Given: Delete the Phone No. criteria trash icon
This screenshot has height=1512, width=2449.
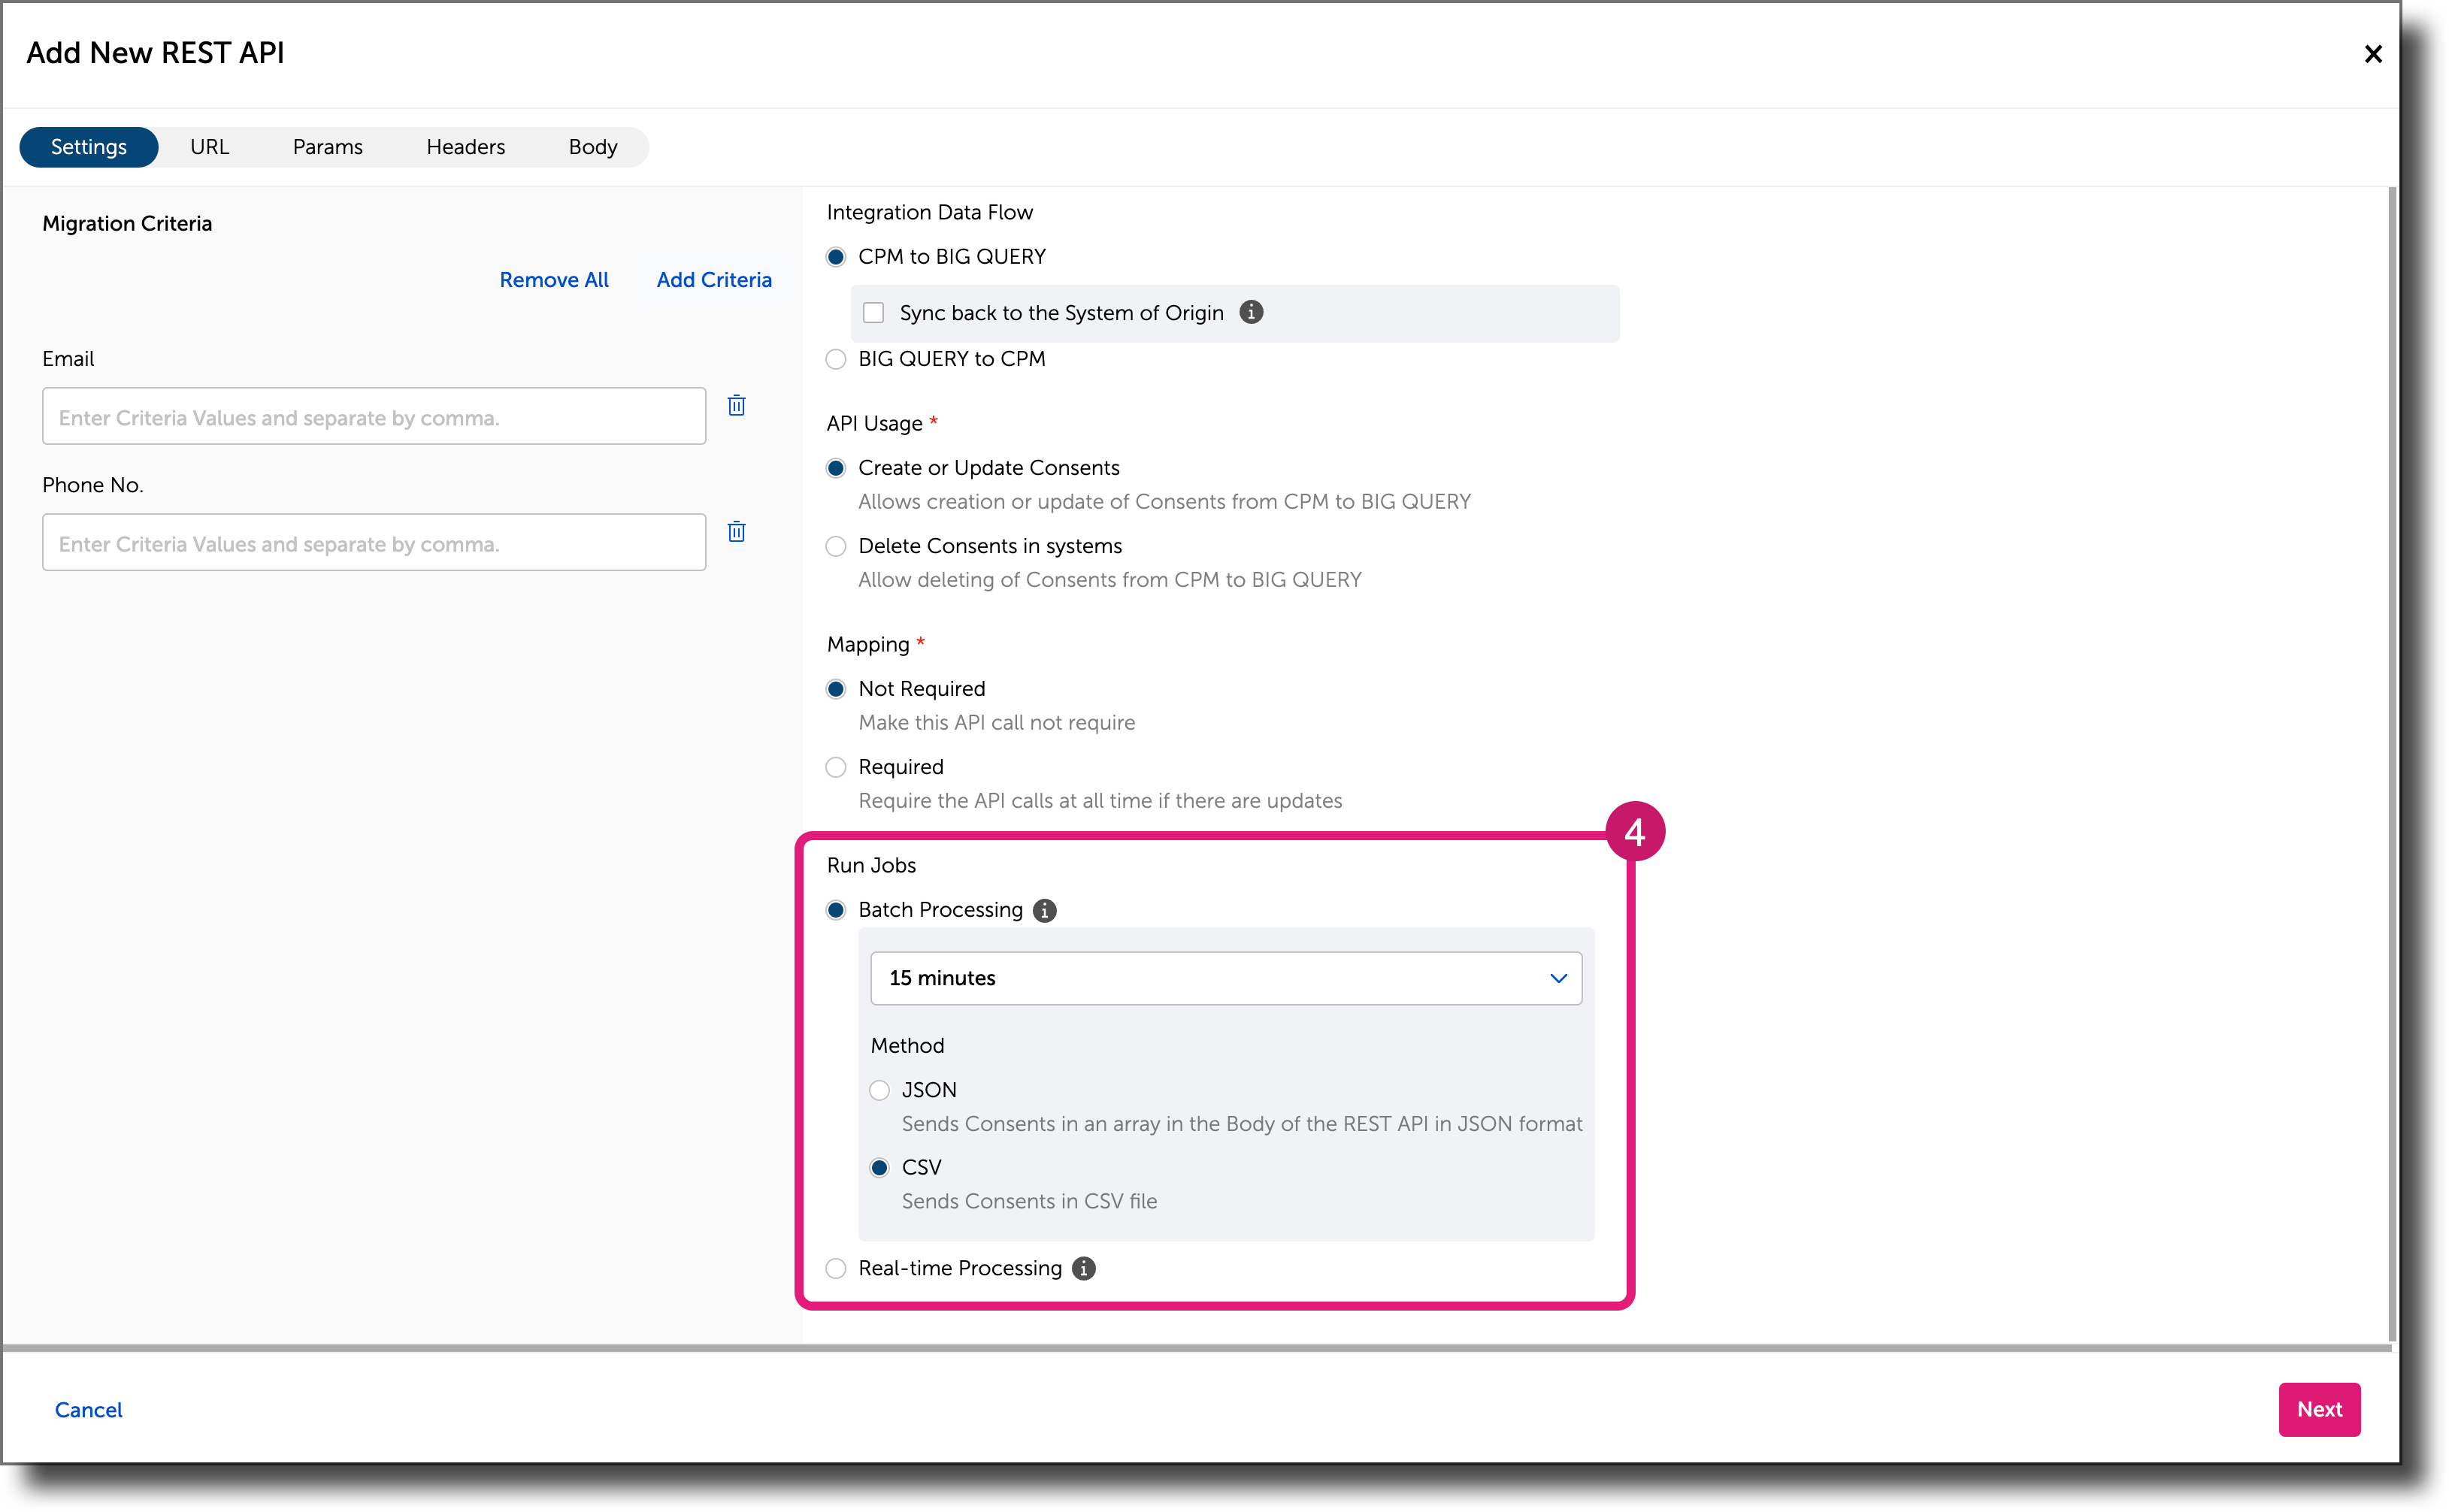Looking at the screenshot, I should point(736,532).
